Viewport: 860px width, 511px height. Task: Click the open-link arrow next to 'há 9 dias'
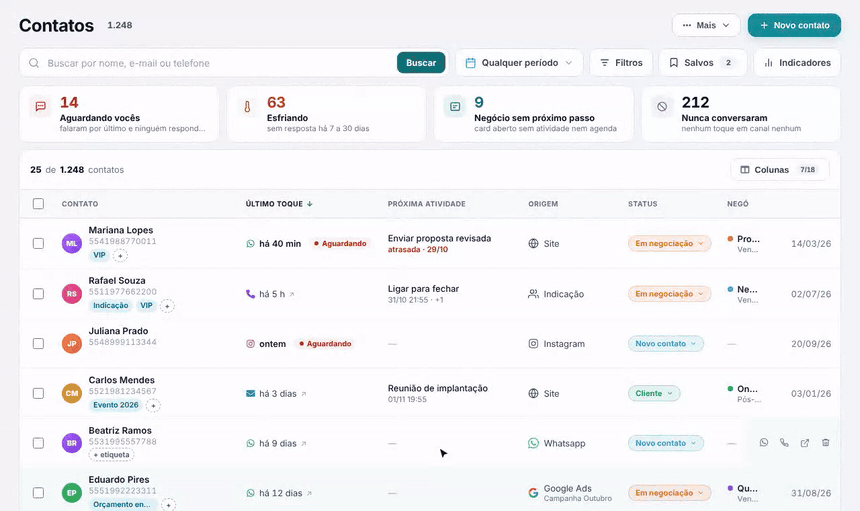[x=304, y=444]
